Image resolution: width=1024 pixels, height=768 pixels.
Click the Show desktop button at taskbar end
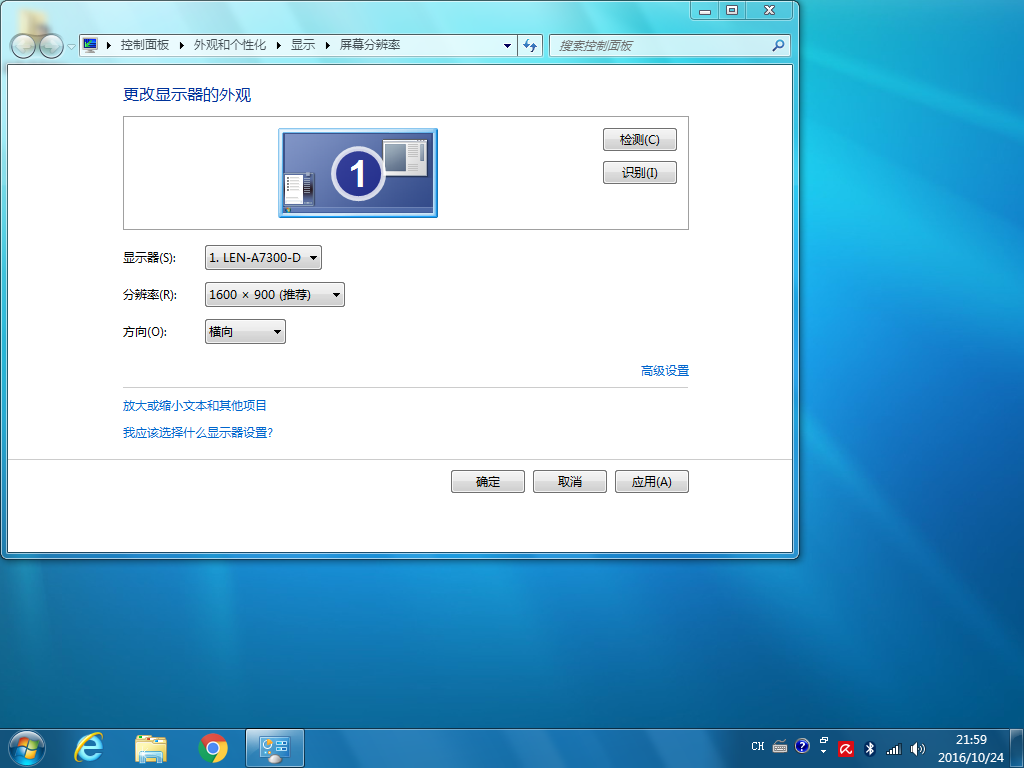pos(1017,748)
